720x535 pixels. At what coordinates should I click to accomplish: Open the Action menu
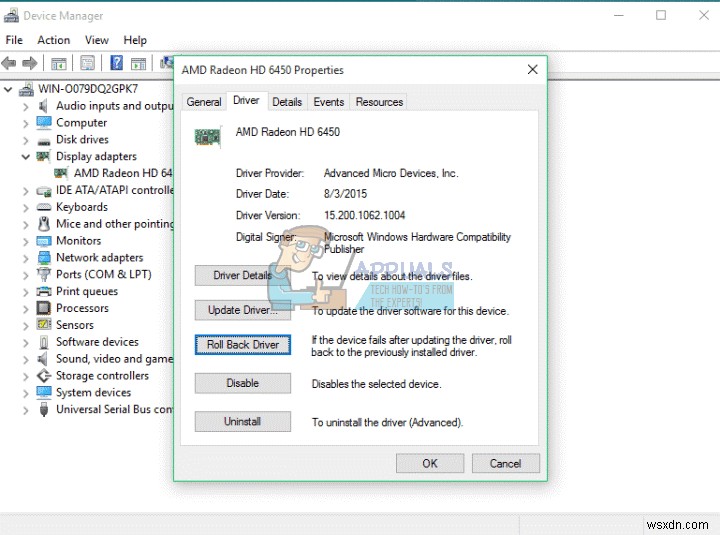[x=54, y=40]
